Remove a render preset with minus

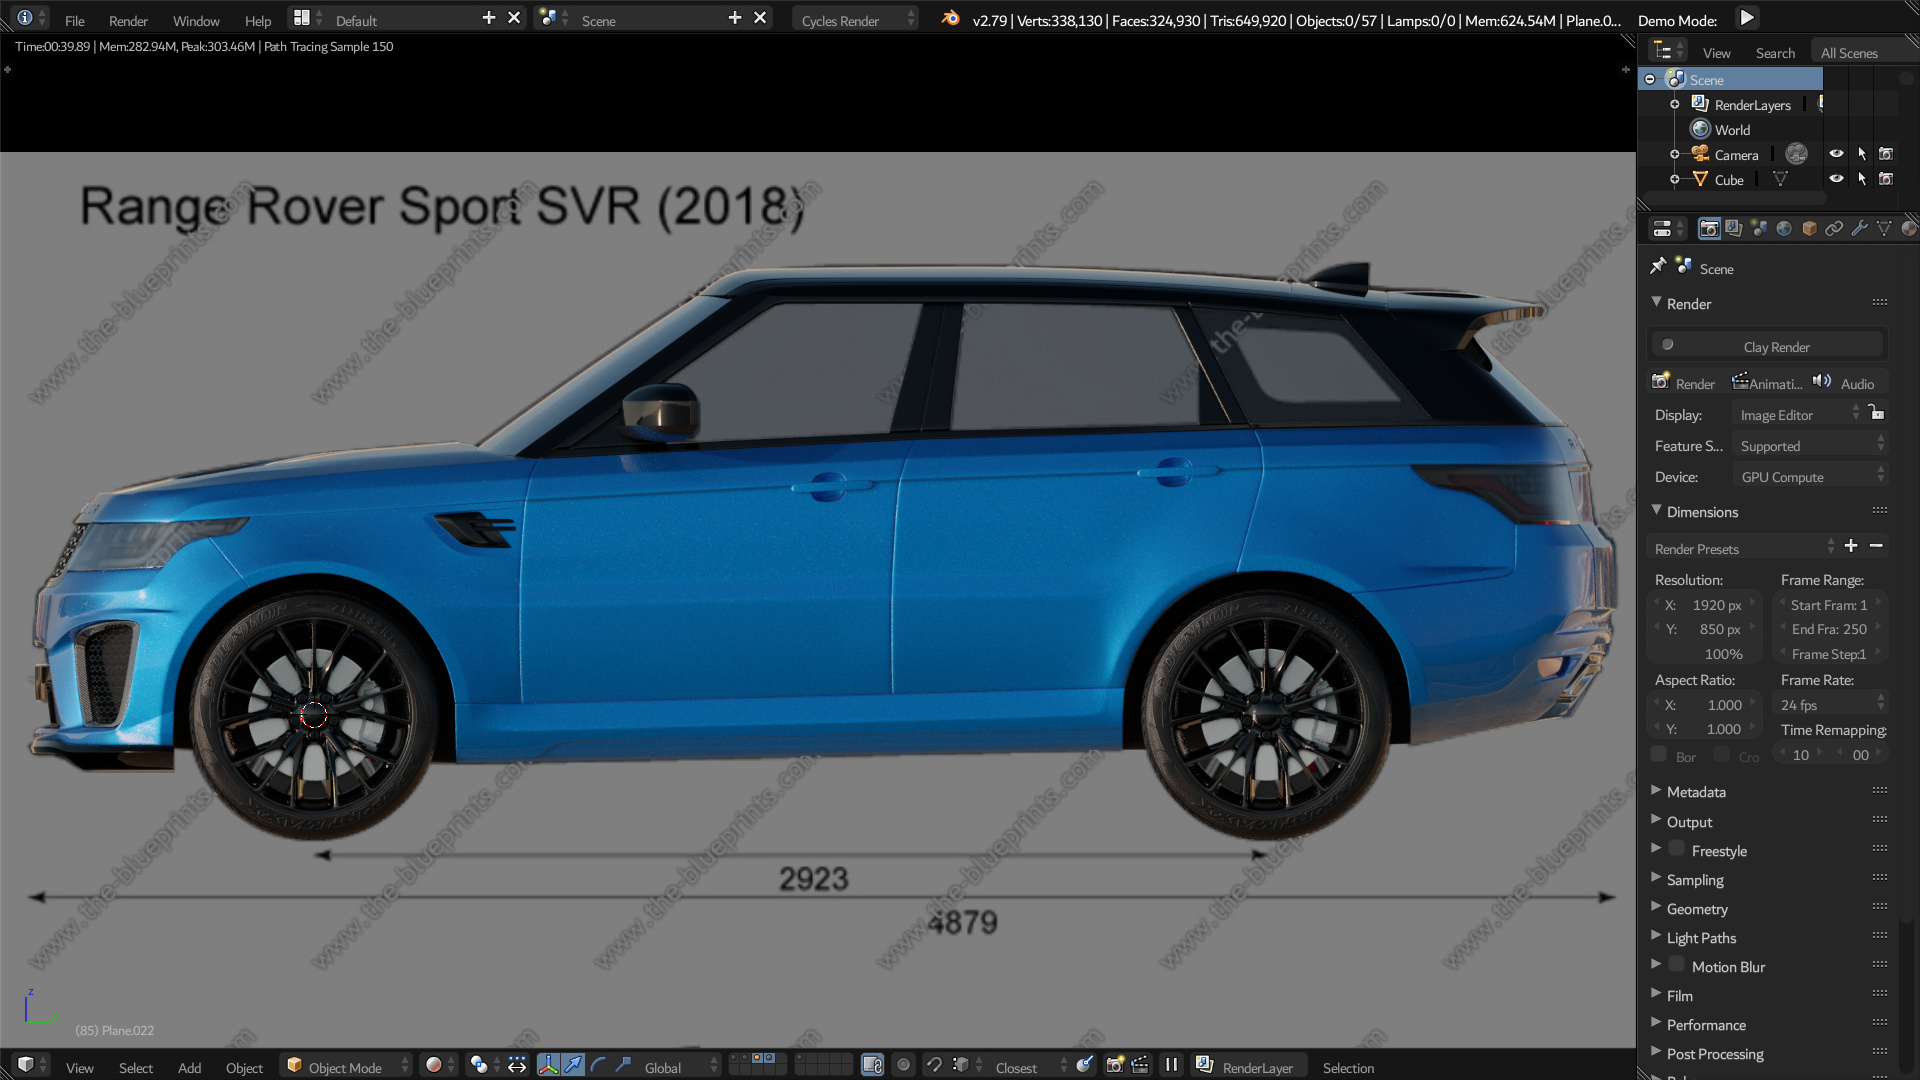(1876, 546)
